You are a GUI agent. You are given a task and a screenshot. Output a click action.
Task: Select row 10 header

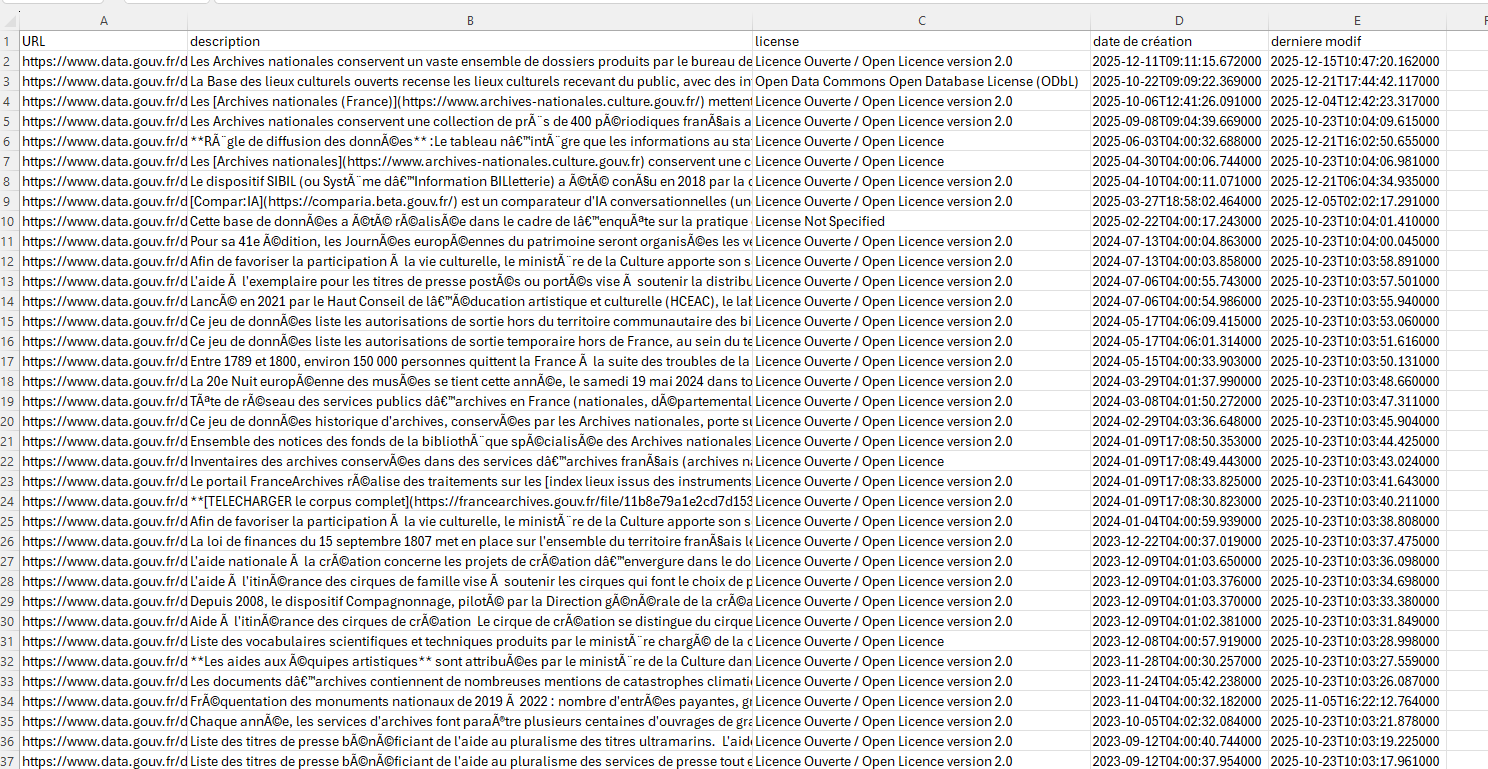pos(9,221)
